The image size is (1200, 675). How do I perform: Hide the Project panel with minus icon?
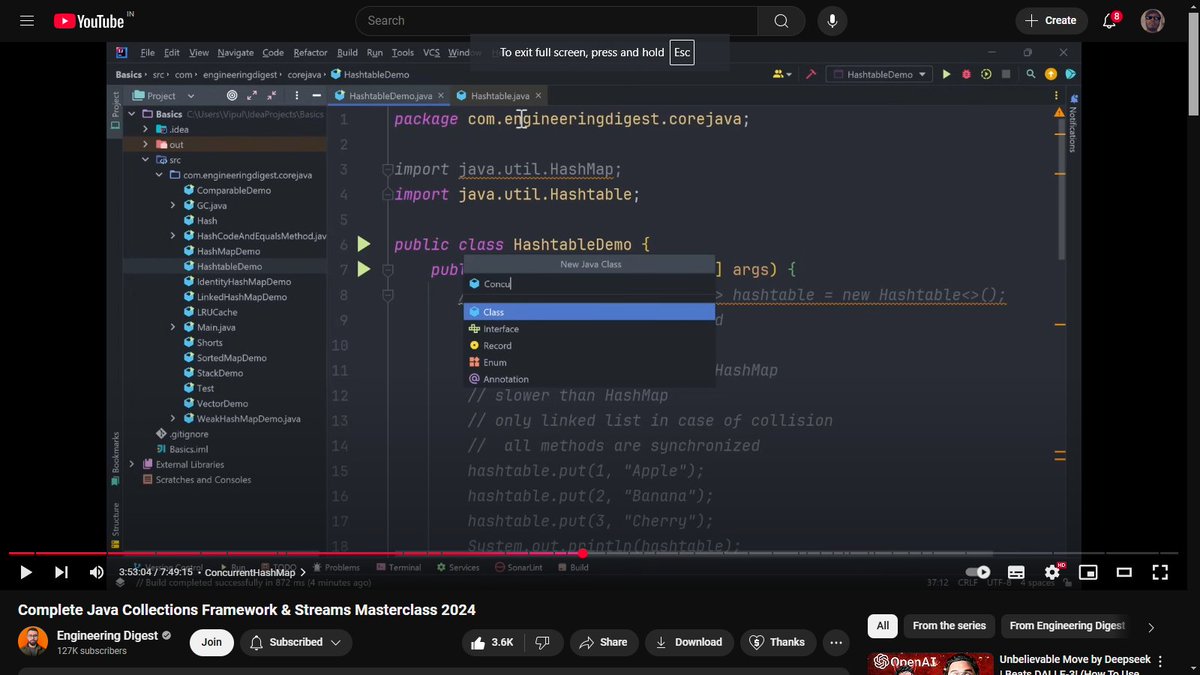pos(318,96)
